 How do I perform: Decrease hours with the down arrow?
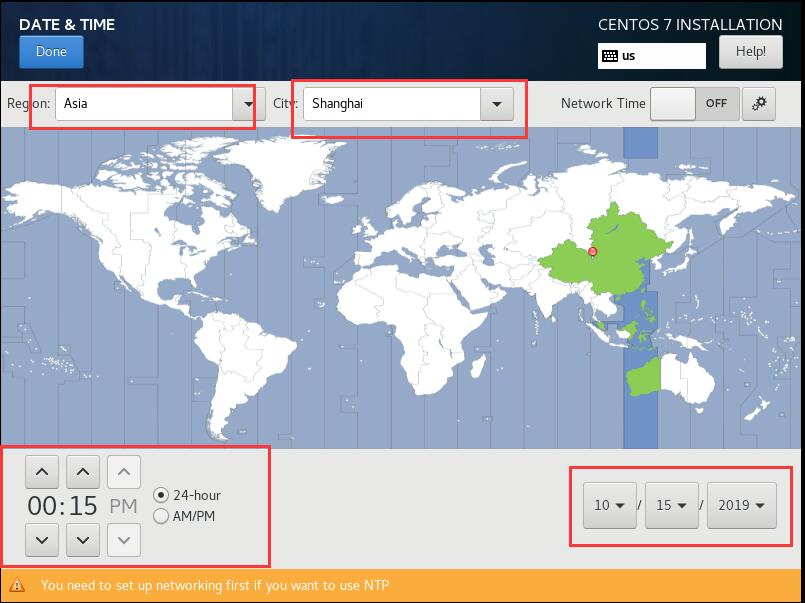(x=41, y=540)
